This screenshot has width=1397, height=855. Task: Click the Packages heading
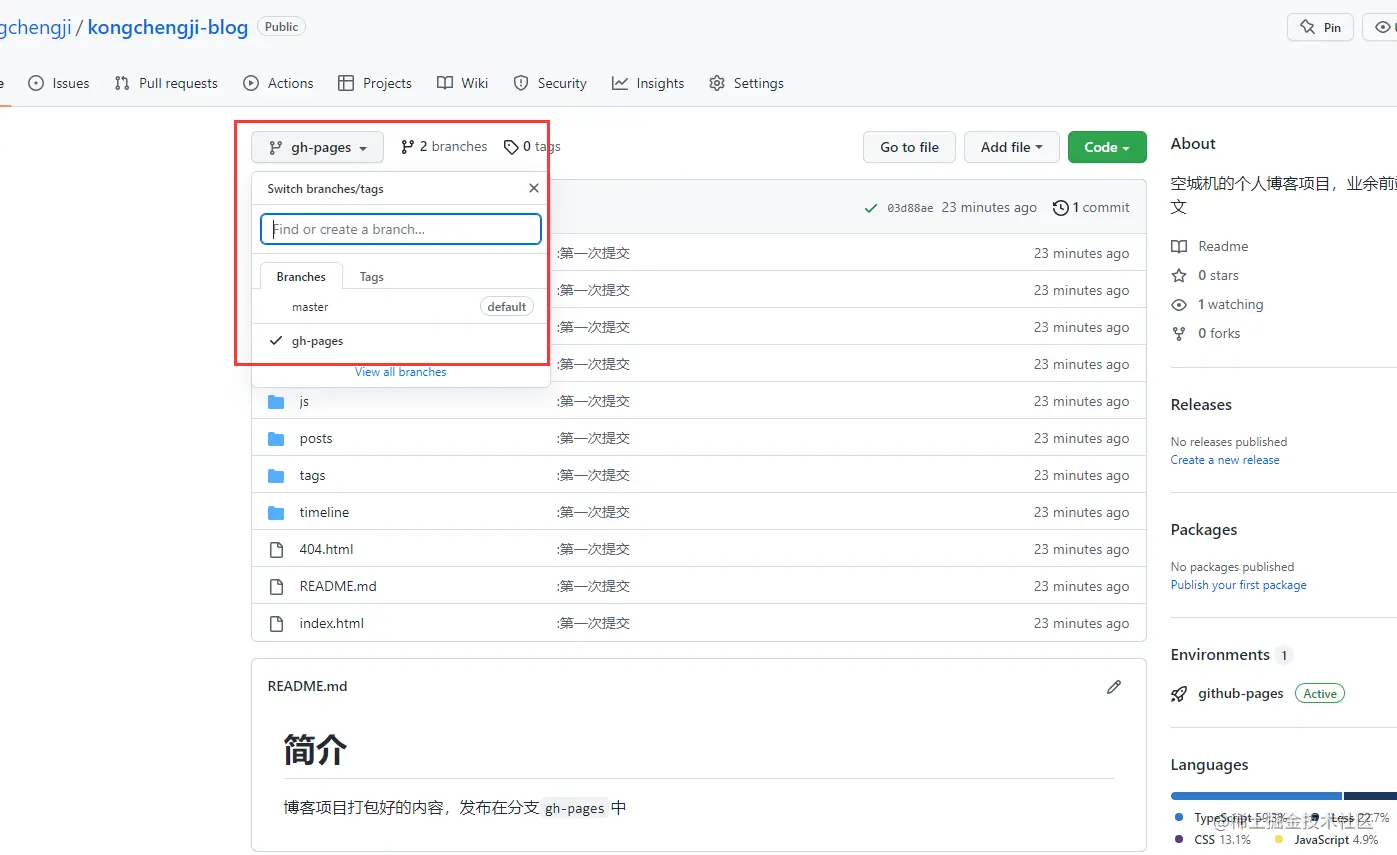(1204, 530)
